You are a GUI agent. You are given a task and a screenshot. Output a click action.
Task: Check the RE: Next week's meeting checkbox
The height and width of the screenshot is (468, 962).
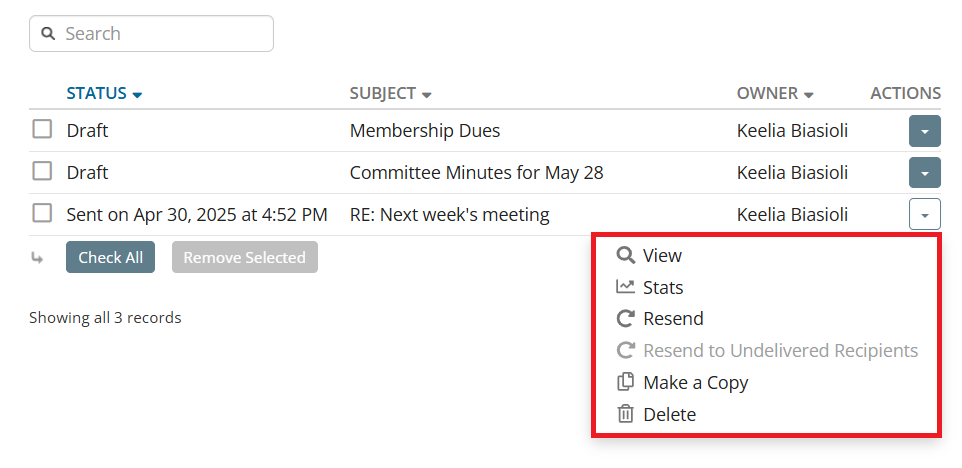pos(42,213)
